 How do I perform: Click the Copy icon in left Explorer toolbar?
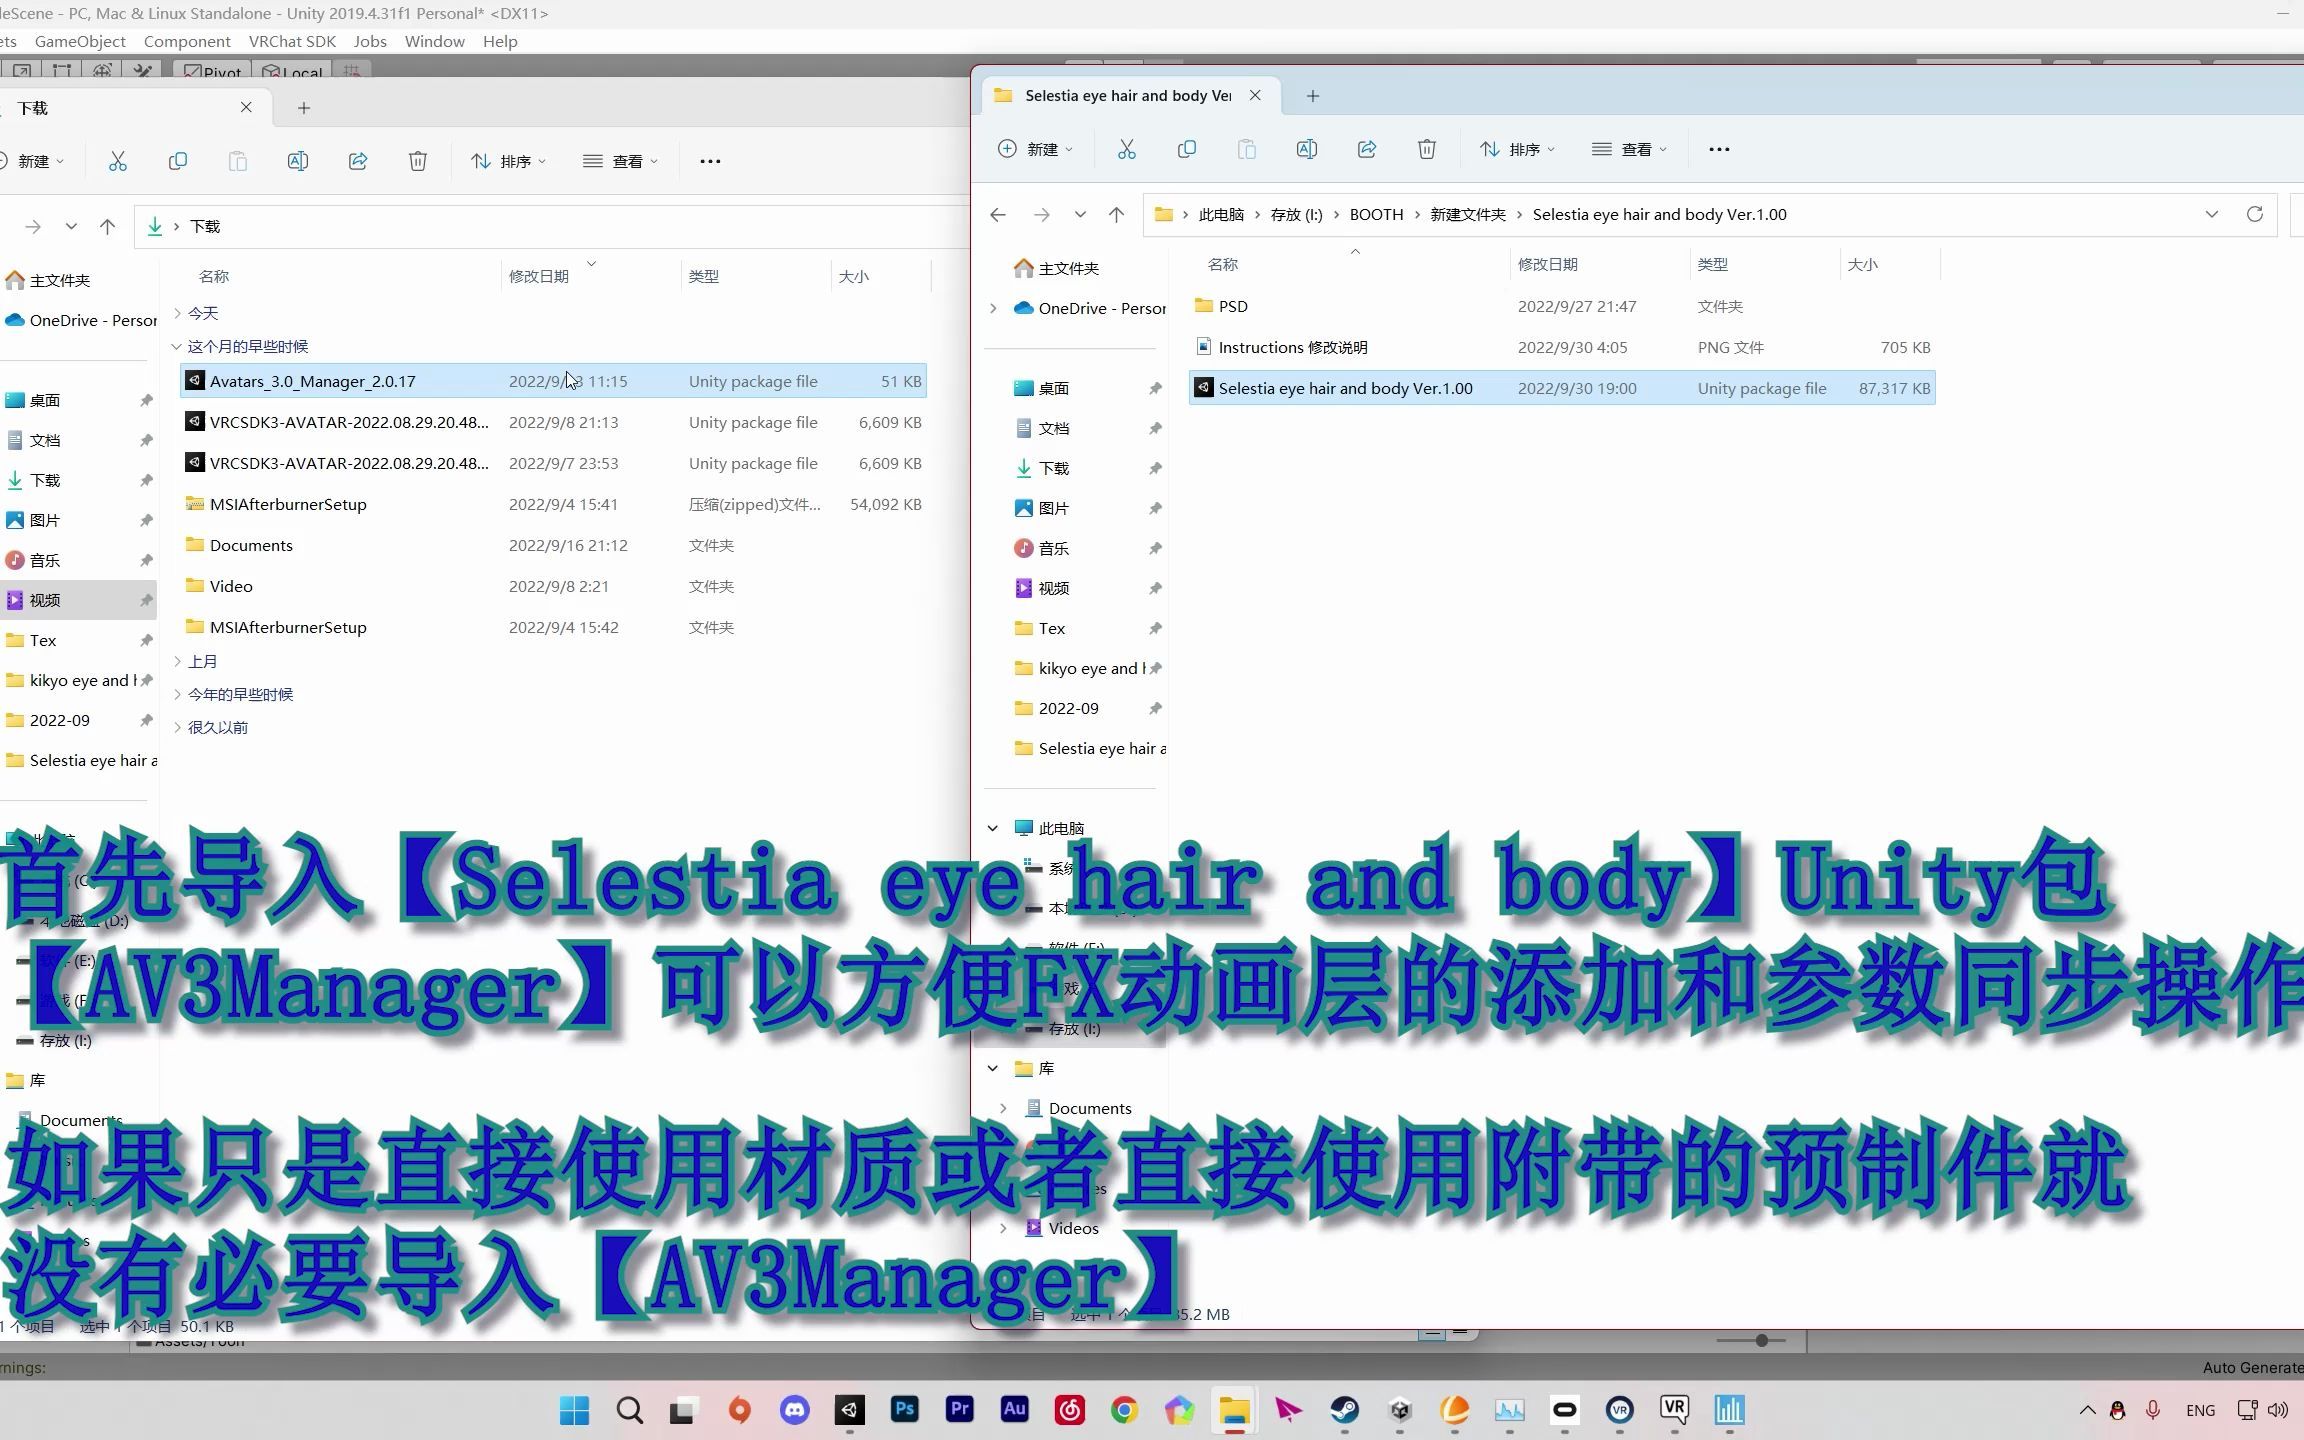[177, 161]
